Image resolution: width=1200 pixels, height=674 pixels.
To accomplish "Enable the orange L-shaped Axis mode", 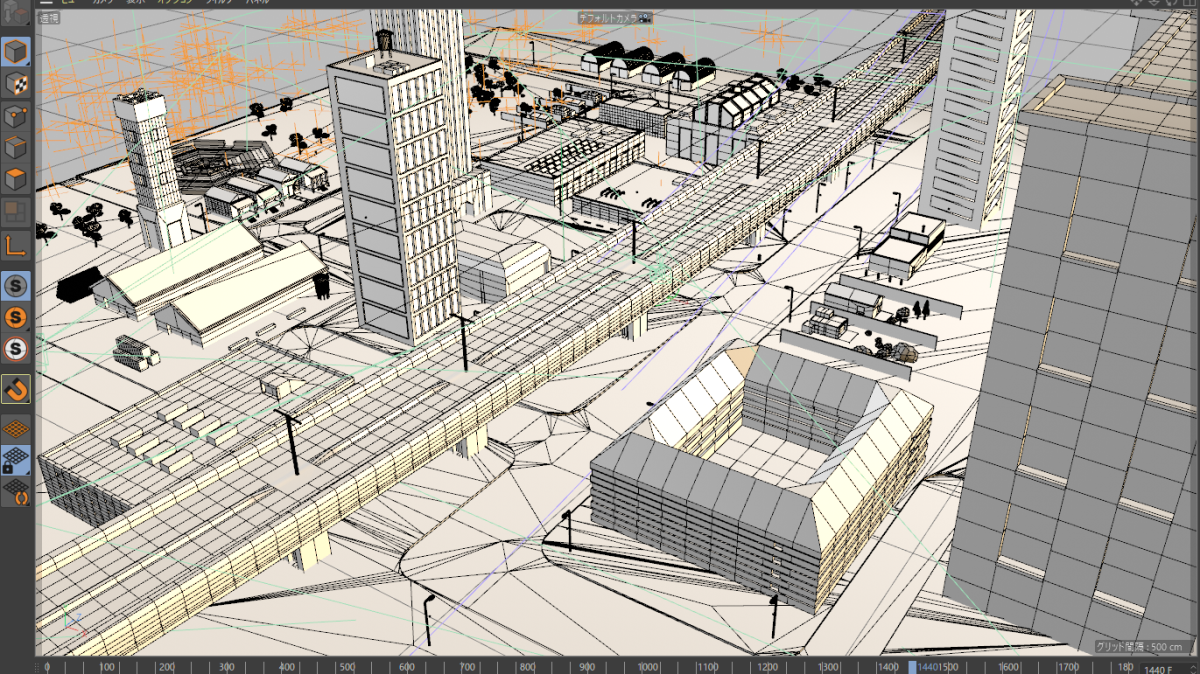I will pos(16,244).
